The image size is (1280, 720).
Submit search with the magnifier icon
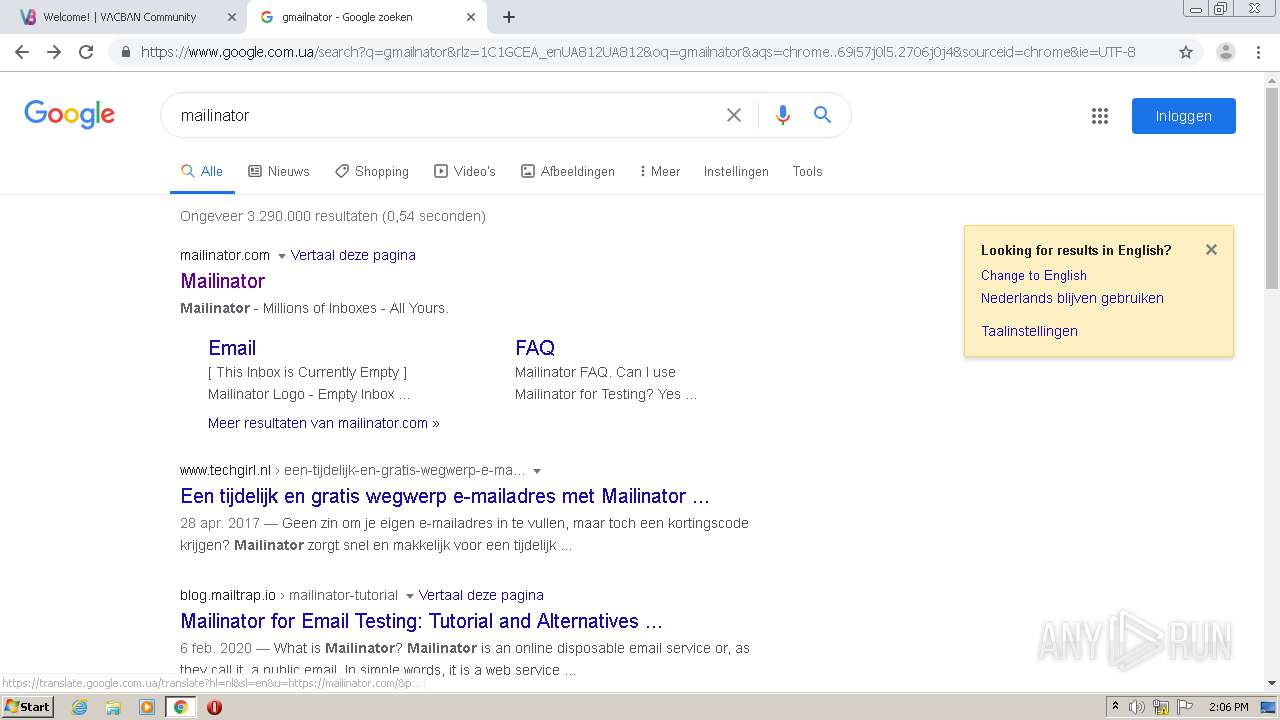click(x=822, y=115)
